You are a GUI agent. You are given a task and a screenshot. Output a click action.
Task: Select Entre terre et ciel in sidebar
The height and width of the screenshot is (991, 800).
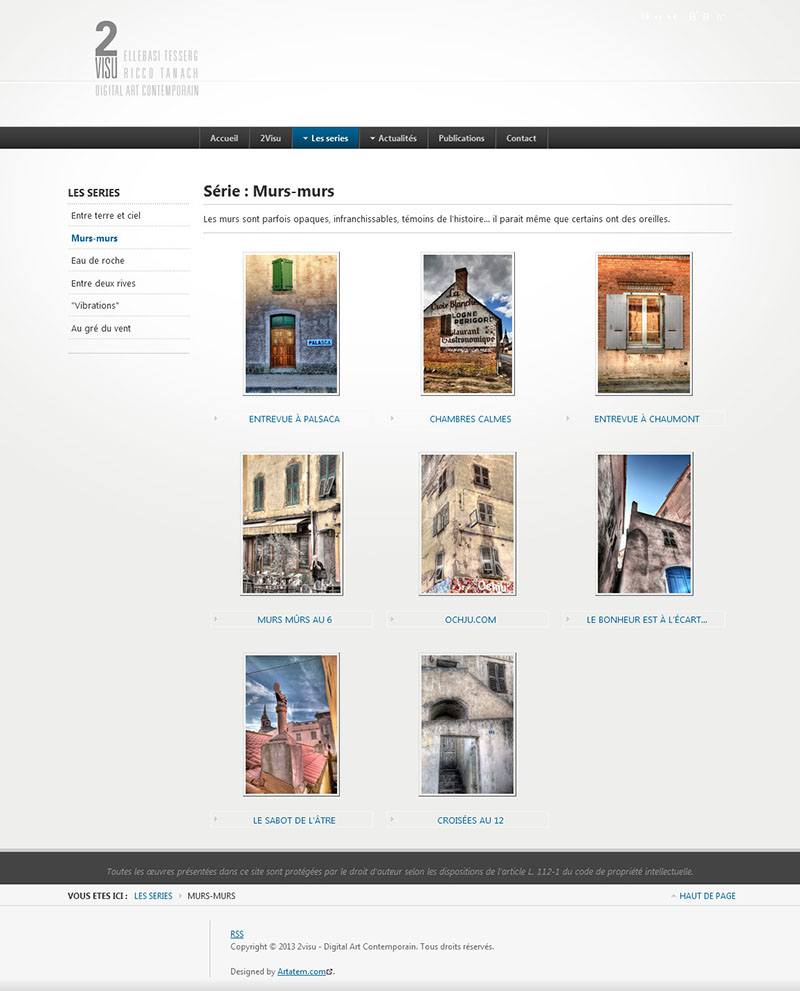pyautogui.click(x=106, y=215)
